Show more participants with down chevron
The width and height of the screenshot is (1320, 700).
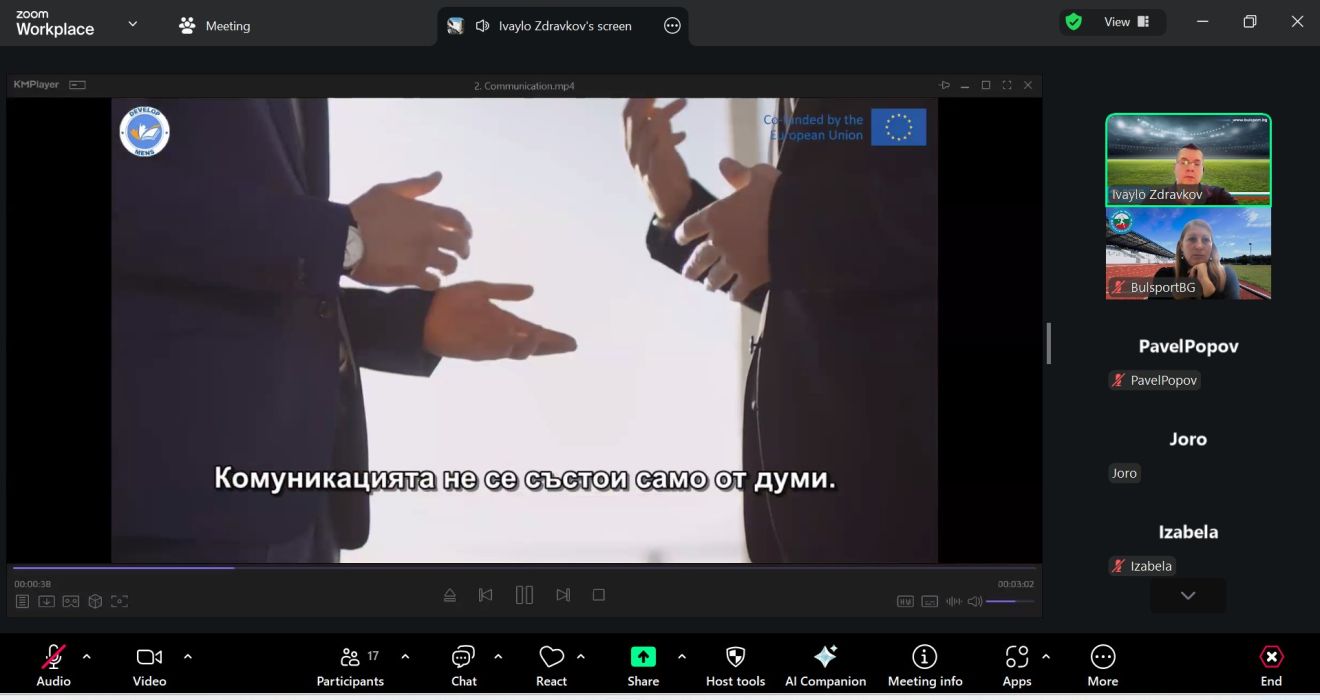(1187, 596)
